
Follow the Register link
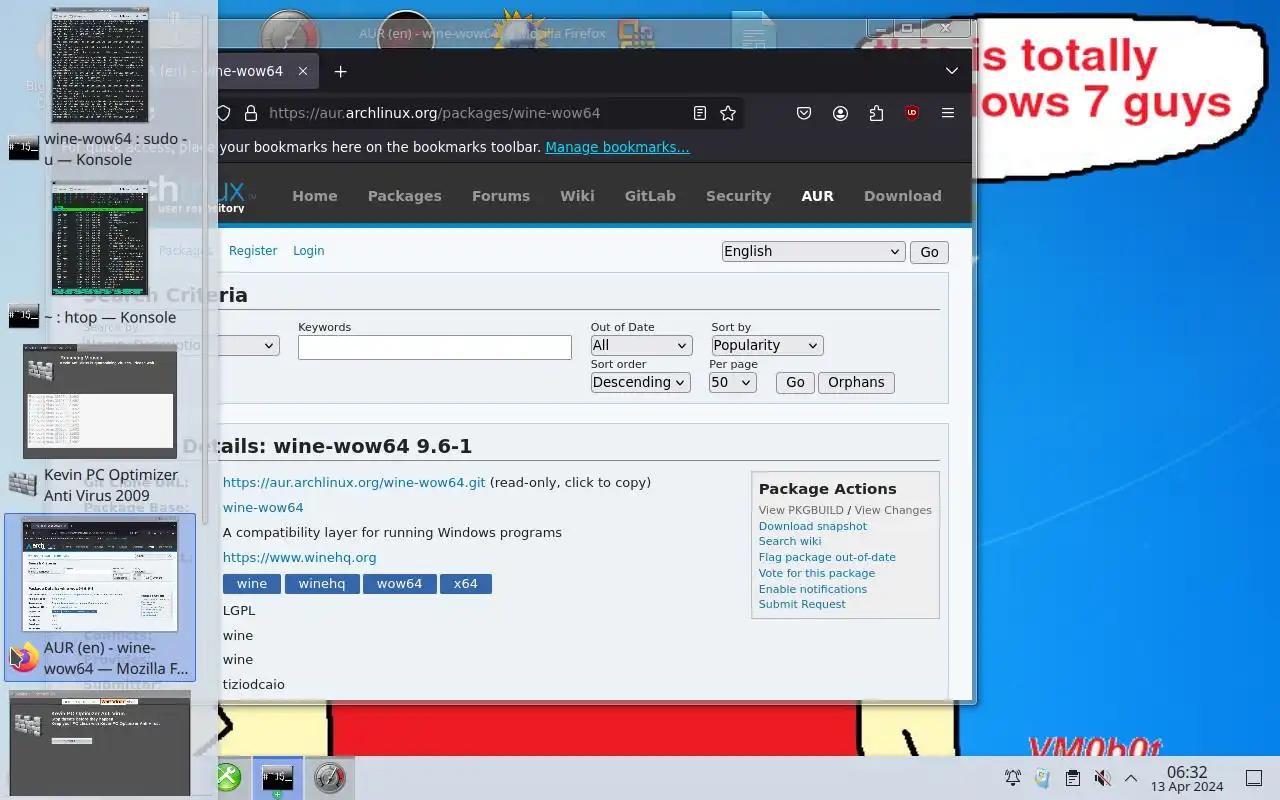pyautogui.click(x=253, y=251)
